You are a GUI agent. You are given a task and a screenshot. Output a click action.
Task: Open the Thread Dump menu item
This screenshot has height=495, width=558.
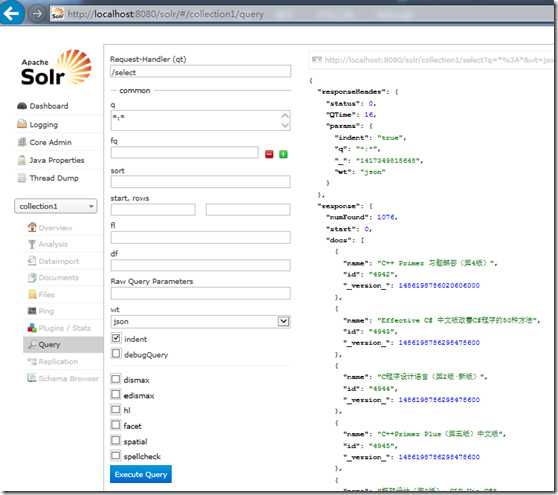(54, 178)
